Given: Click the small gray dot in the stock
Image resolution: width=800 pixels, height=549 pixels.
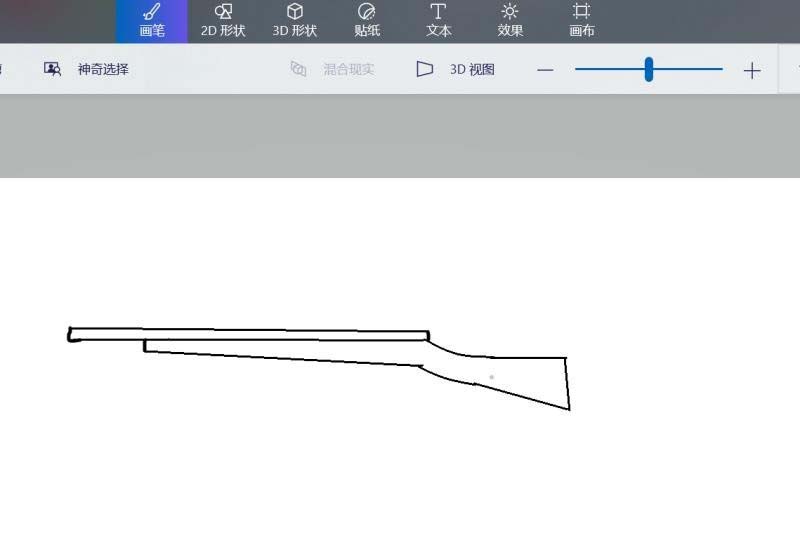Looking at the screenshot, I should [x=491, y=377].
